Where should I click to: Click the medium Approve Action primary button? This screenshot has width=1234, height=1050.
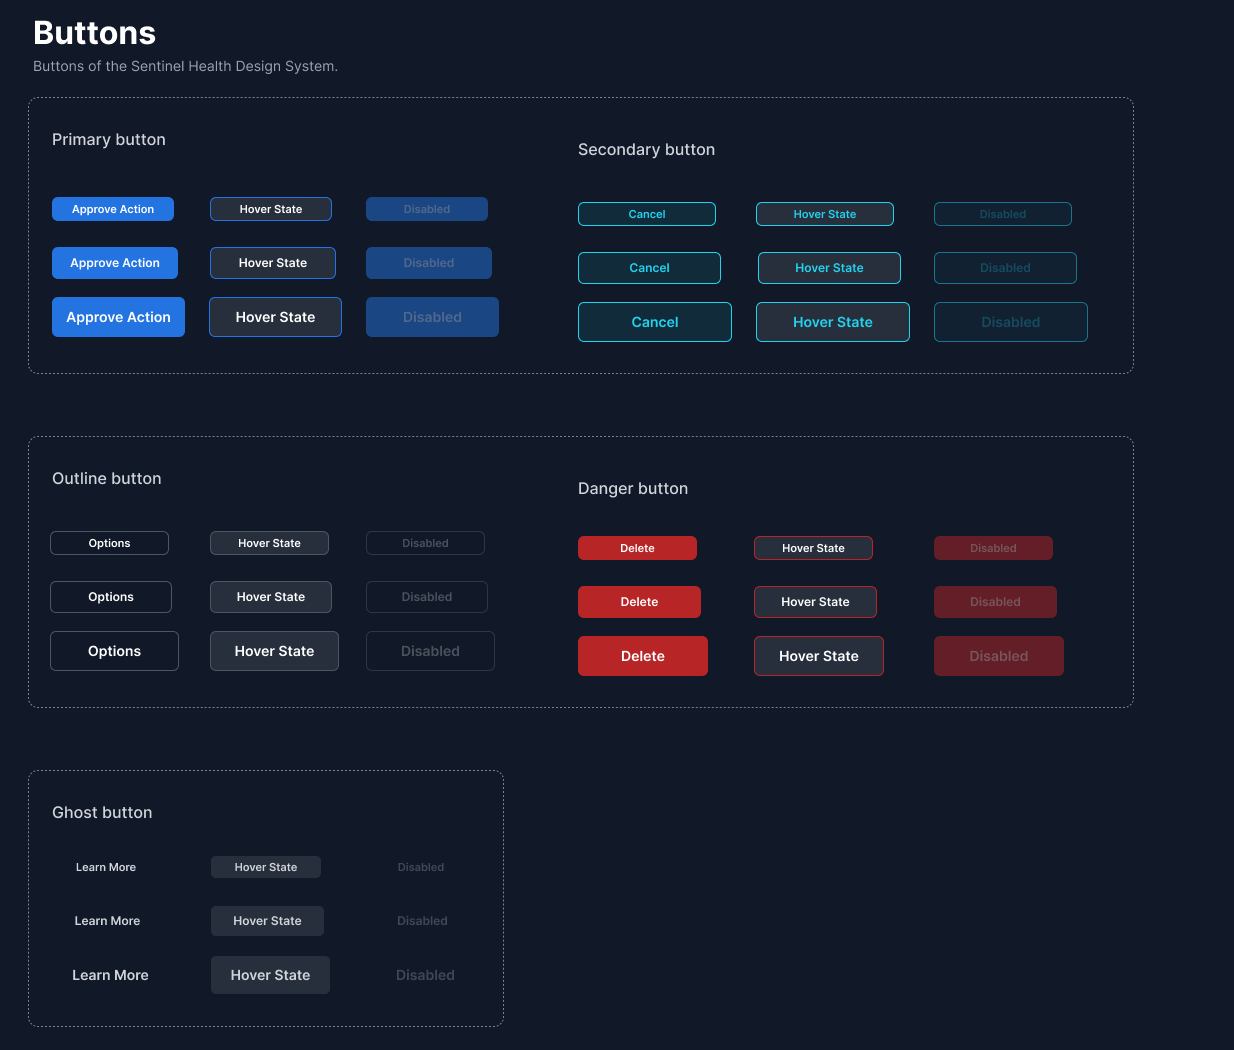click(x=115, y=263)
